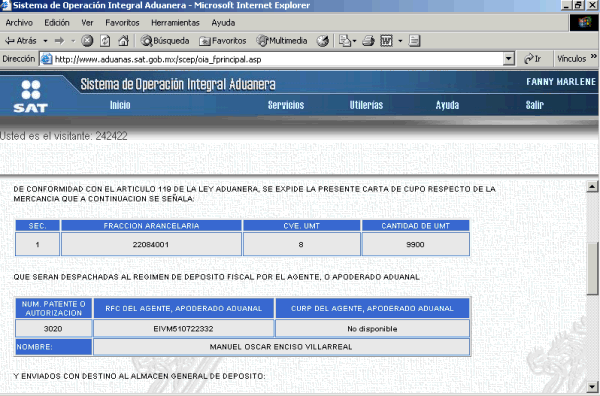Select the CVE. UMT value 8
Viewport: 600px width, 396px height.
[x=301, y=244]
